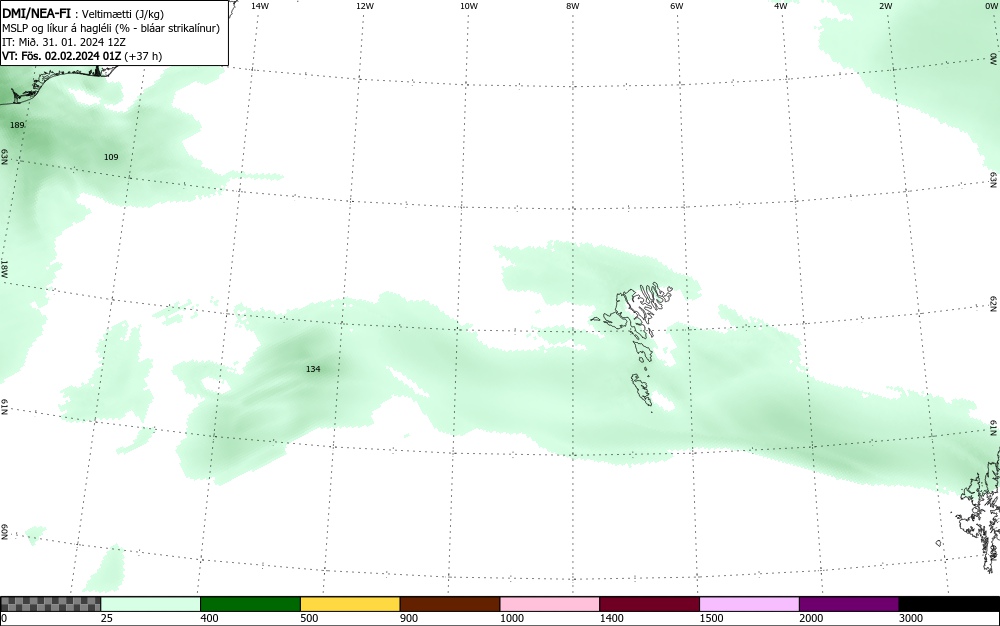Pick the maroon 1400–1500 legend swatch
This screenshot has width=1000, height=626.
pos(649,604)
